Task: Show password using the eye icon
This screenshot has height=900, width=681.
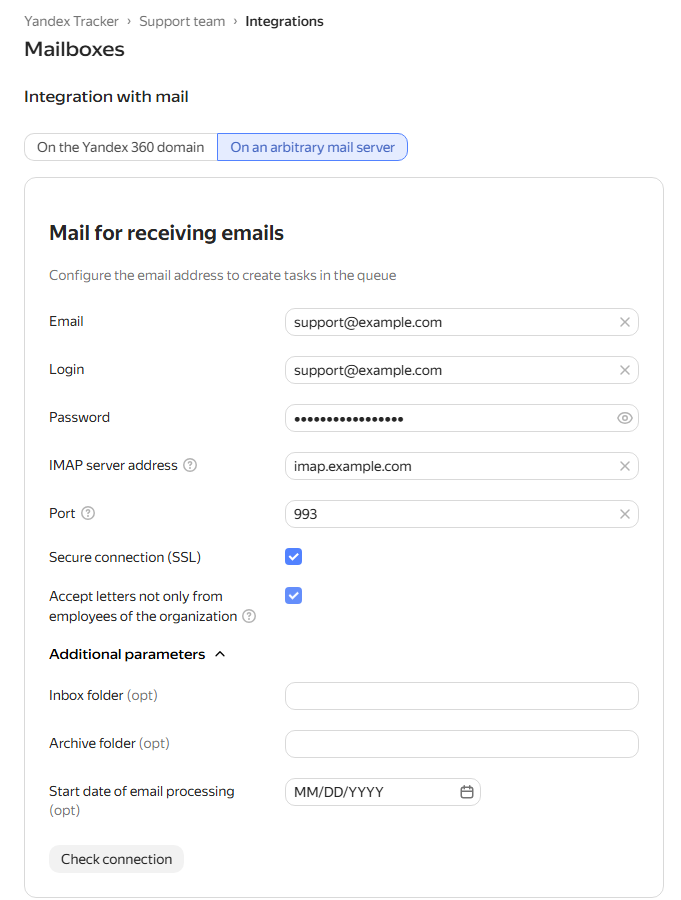Action: (x=625, y=418)
